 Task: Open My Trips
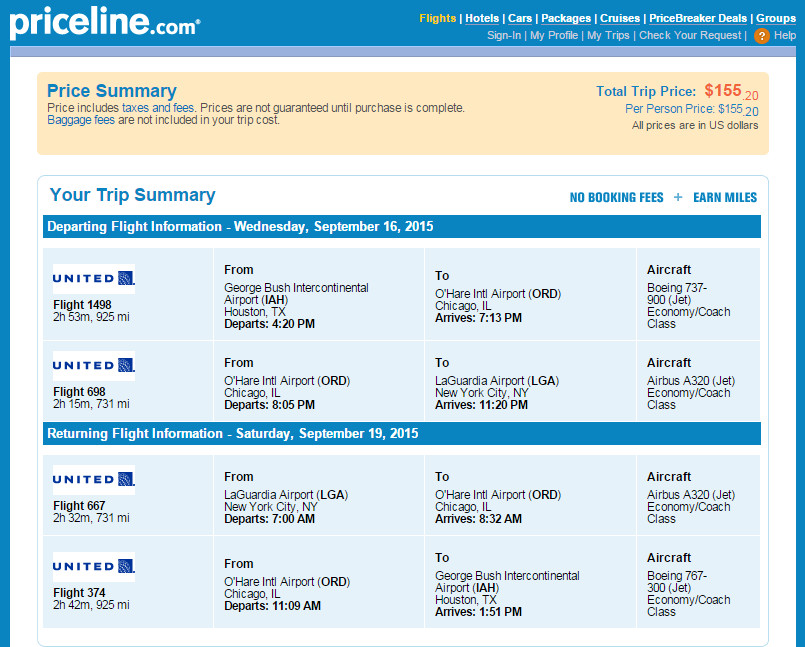point(610,34)
